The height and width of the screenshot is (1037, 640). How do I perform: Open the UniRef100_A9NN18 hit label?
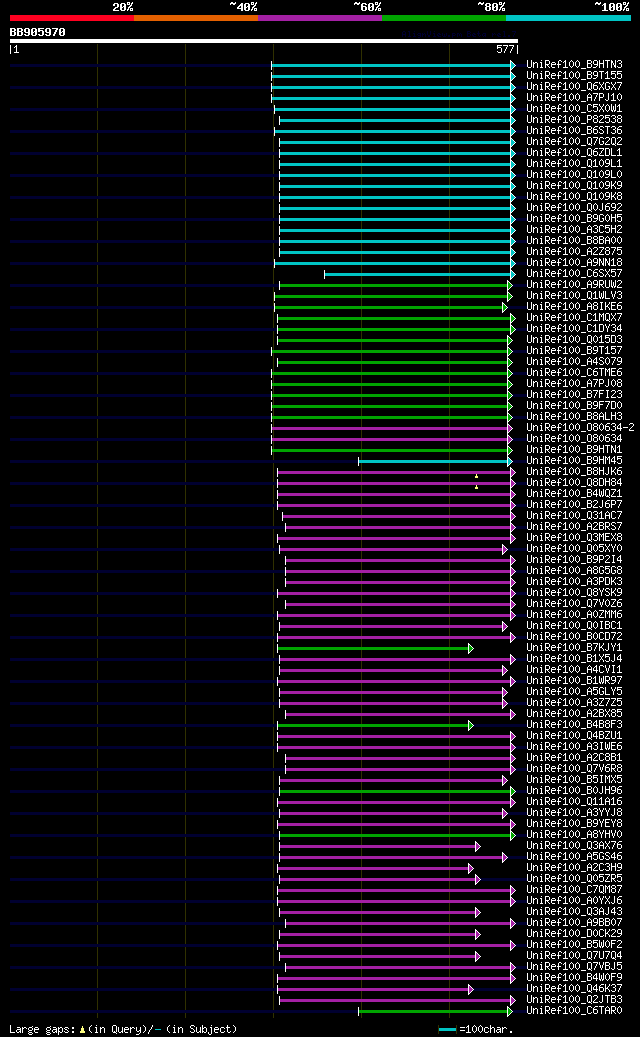point(574,263)
